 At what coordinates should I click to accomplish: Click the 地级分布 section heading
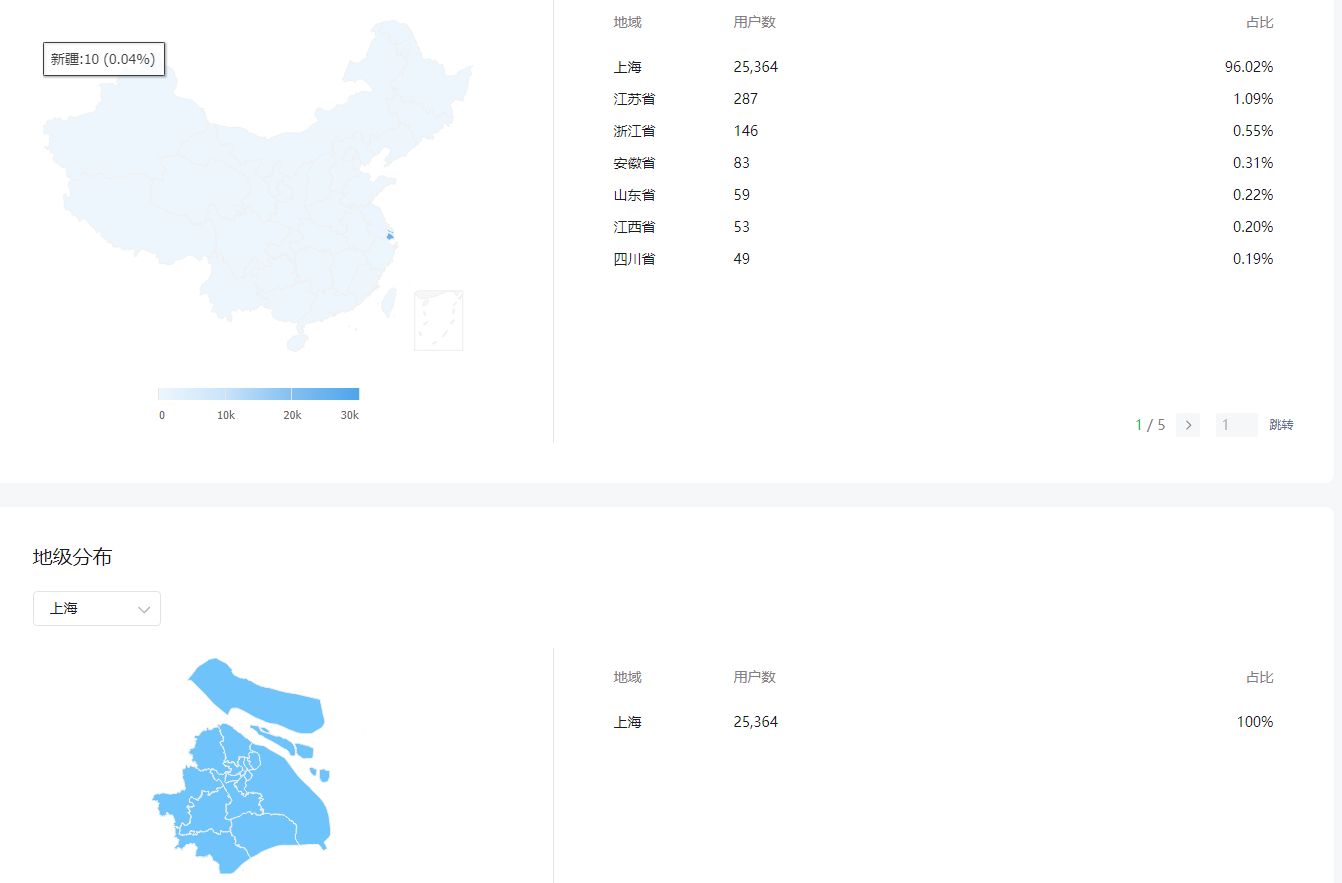pos(73,557)
